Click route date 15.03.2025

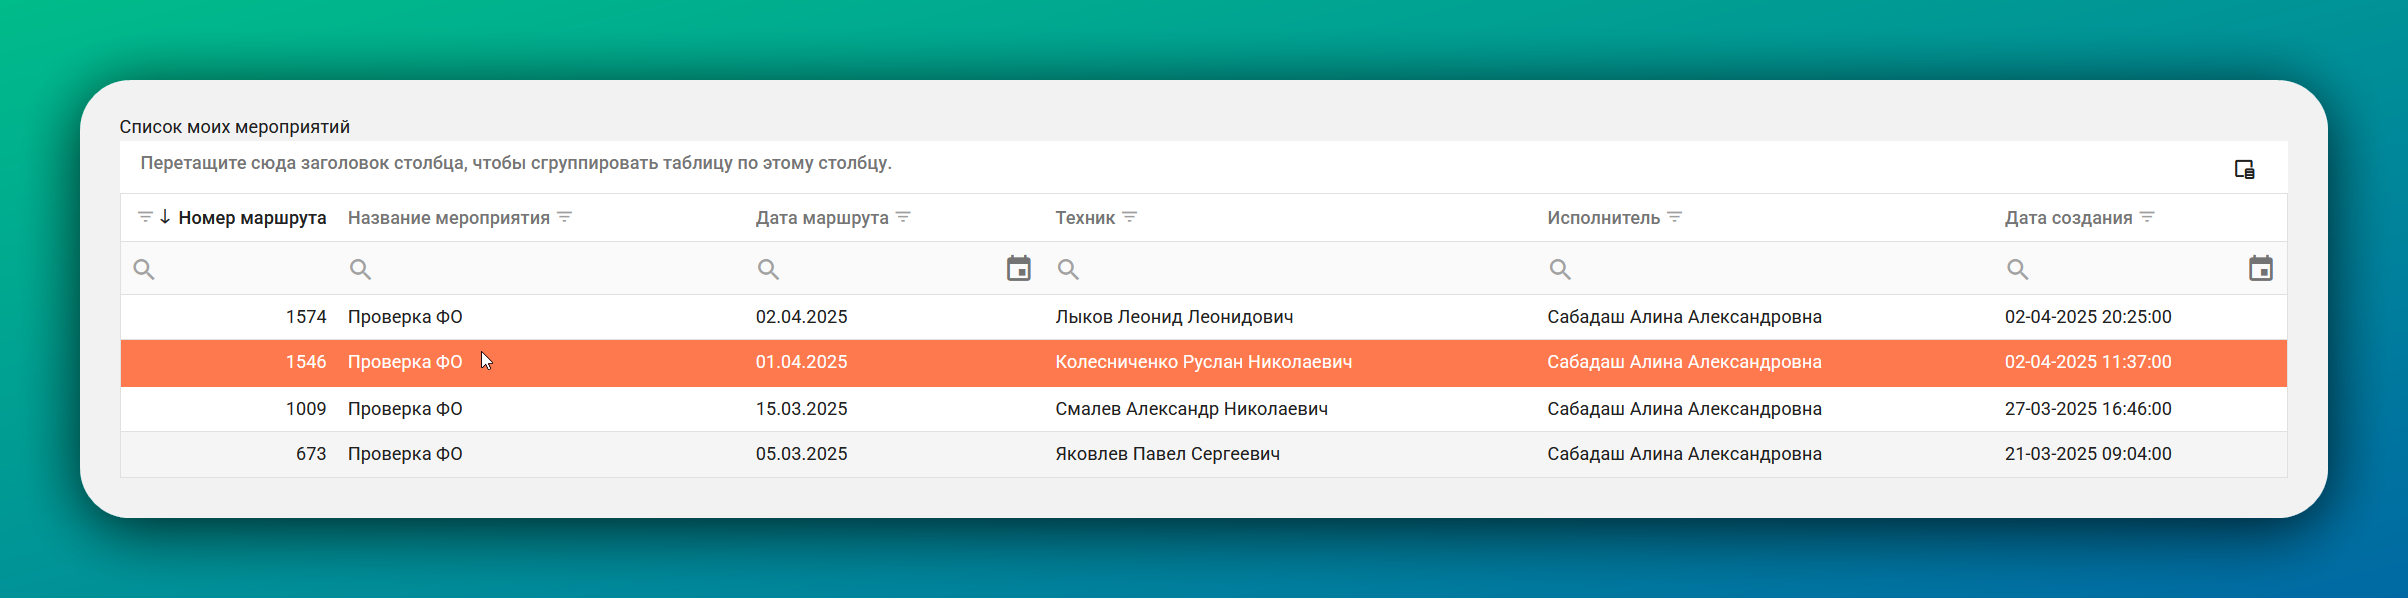(x=801, y=409)
